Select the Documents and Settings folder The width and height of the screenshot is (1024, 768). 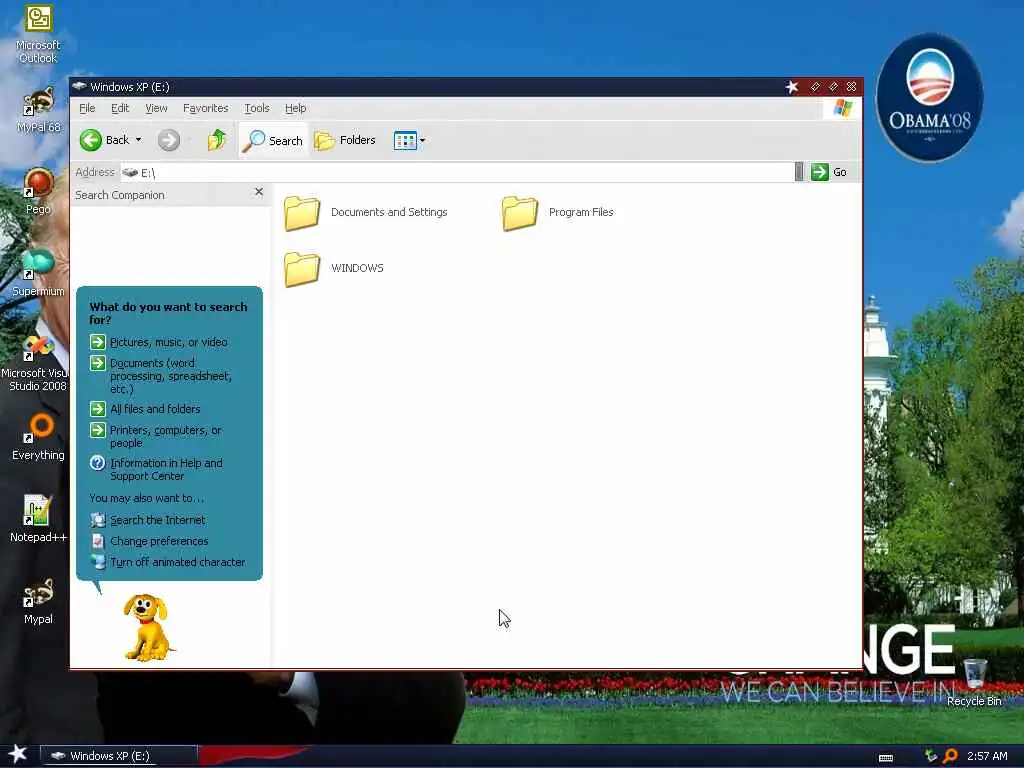pos(366,212)
